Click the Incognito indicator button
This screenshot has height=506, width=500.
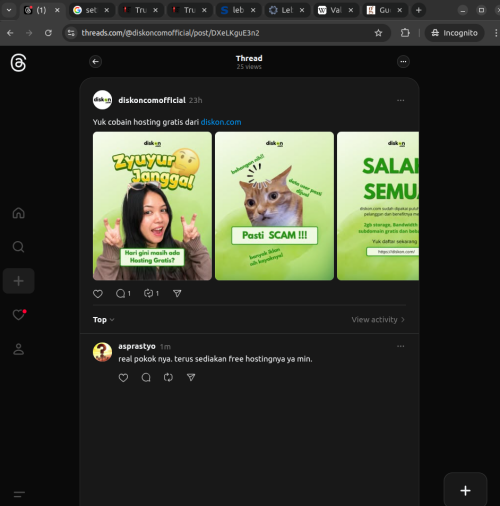pyautogui.click(x=454, y=33)
